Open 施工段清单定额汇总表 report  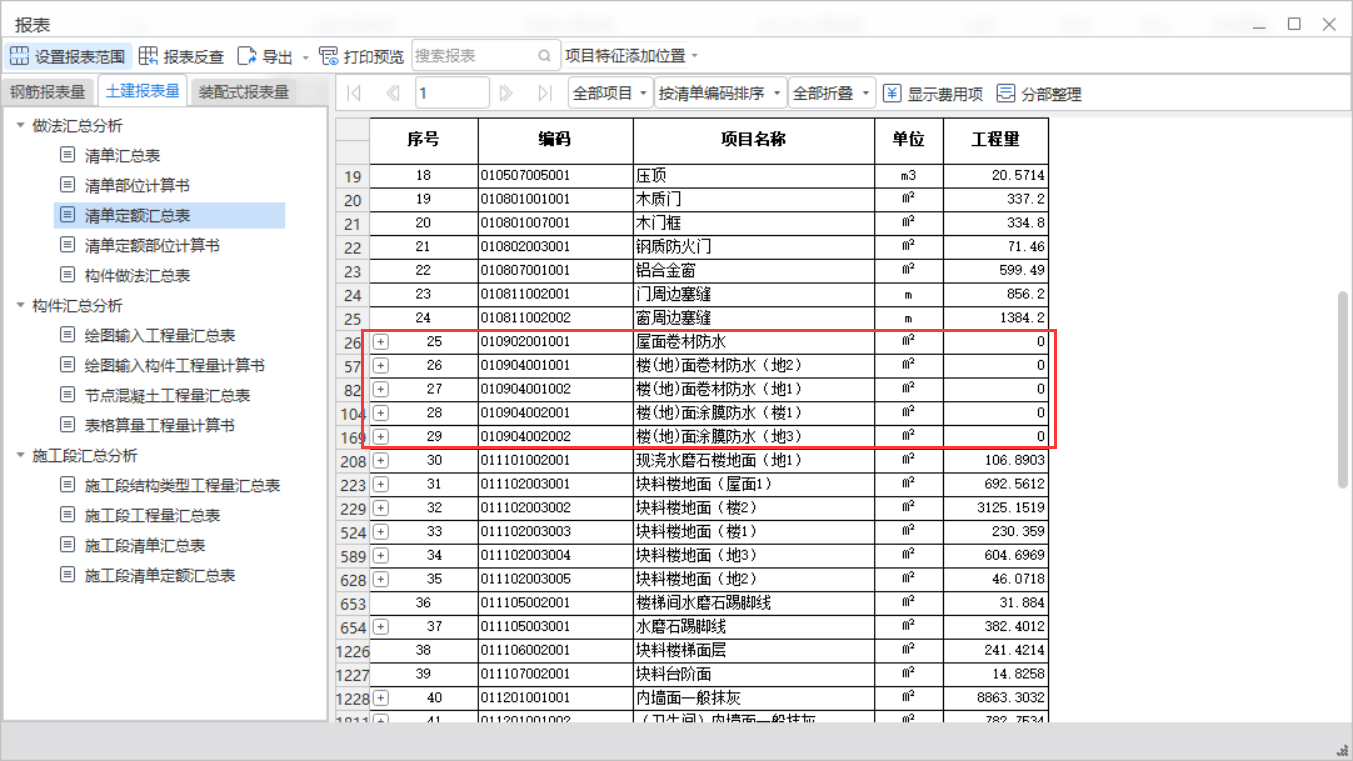159,575
